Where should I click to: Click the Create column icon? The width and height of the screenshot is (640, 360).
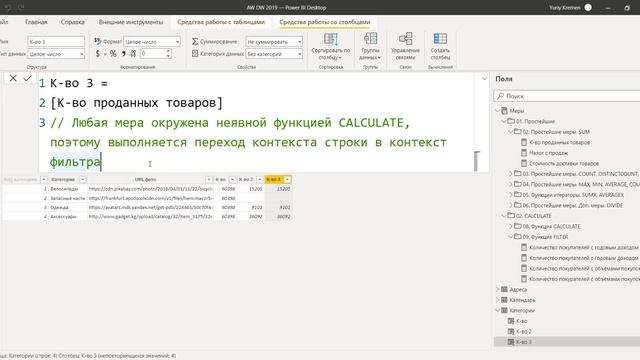click(440, 39)
